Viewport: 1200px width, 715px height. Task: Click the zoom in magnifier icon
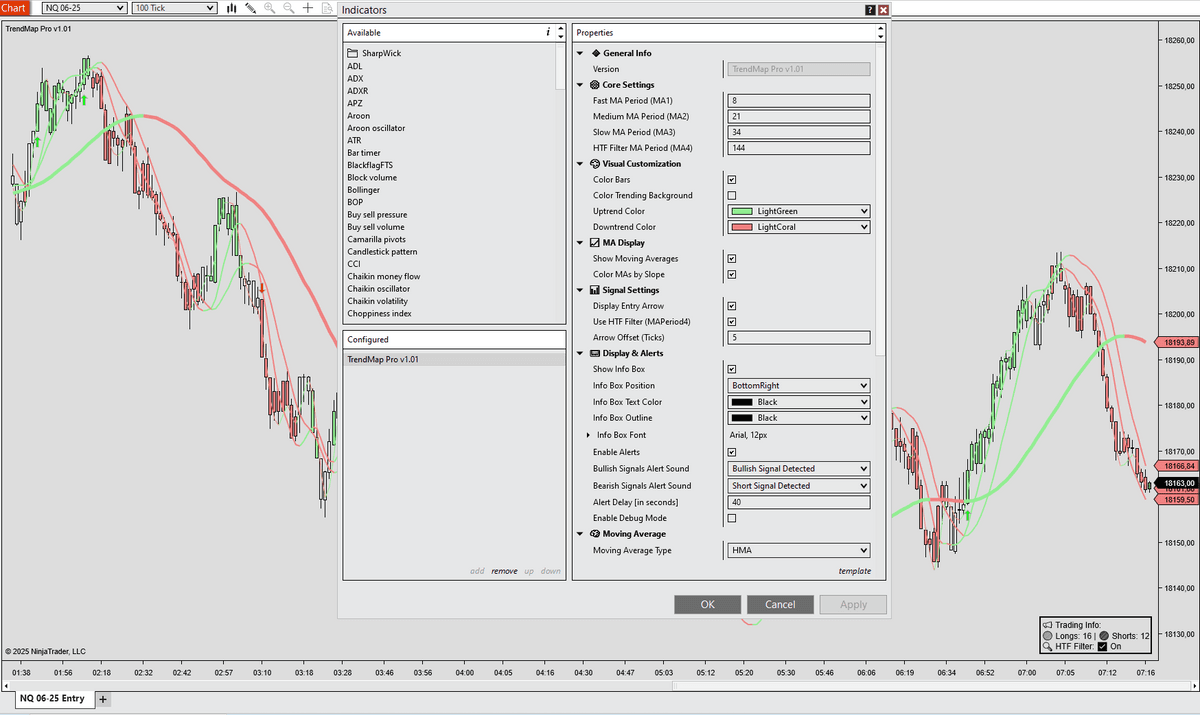click(x=269, y=8)
